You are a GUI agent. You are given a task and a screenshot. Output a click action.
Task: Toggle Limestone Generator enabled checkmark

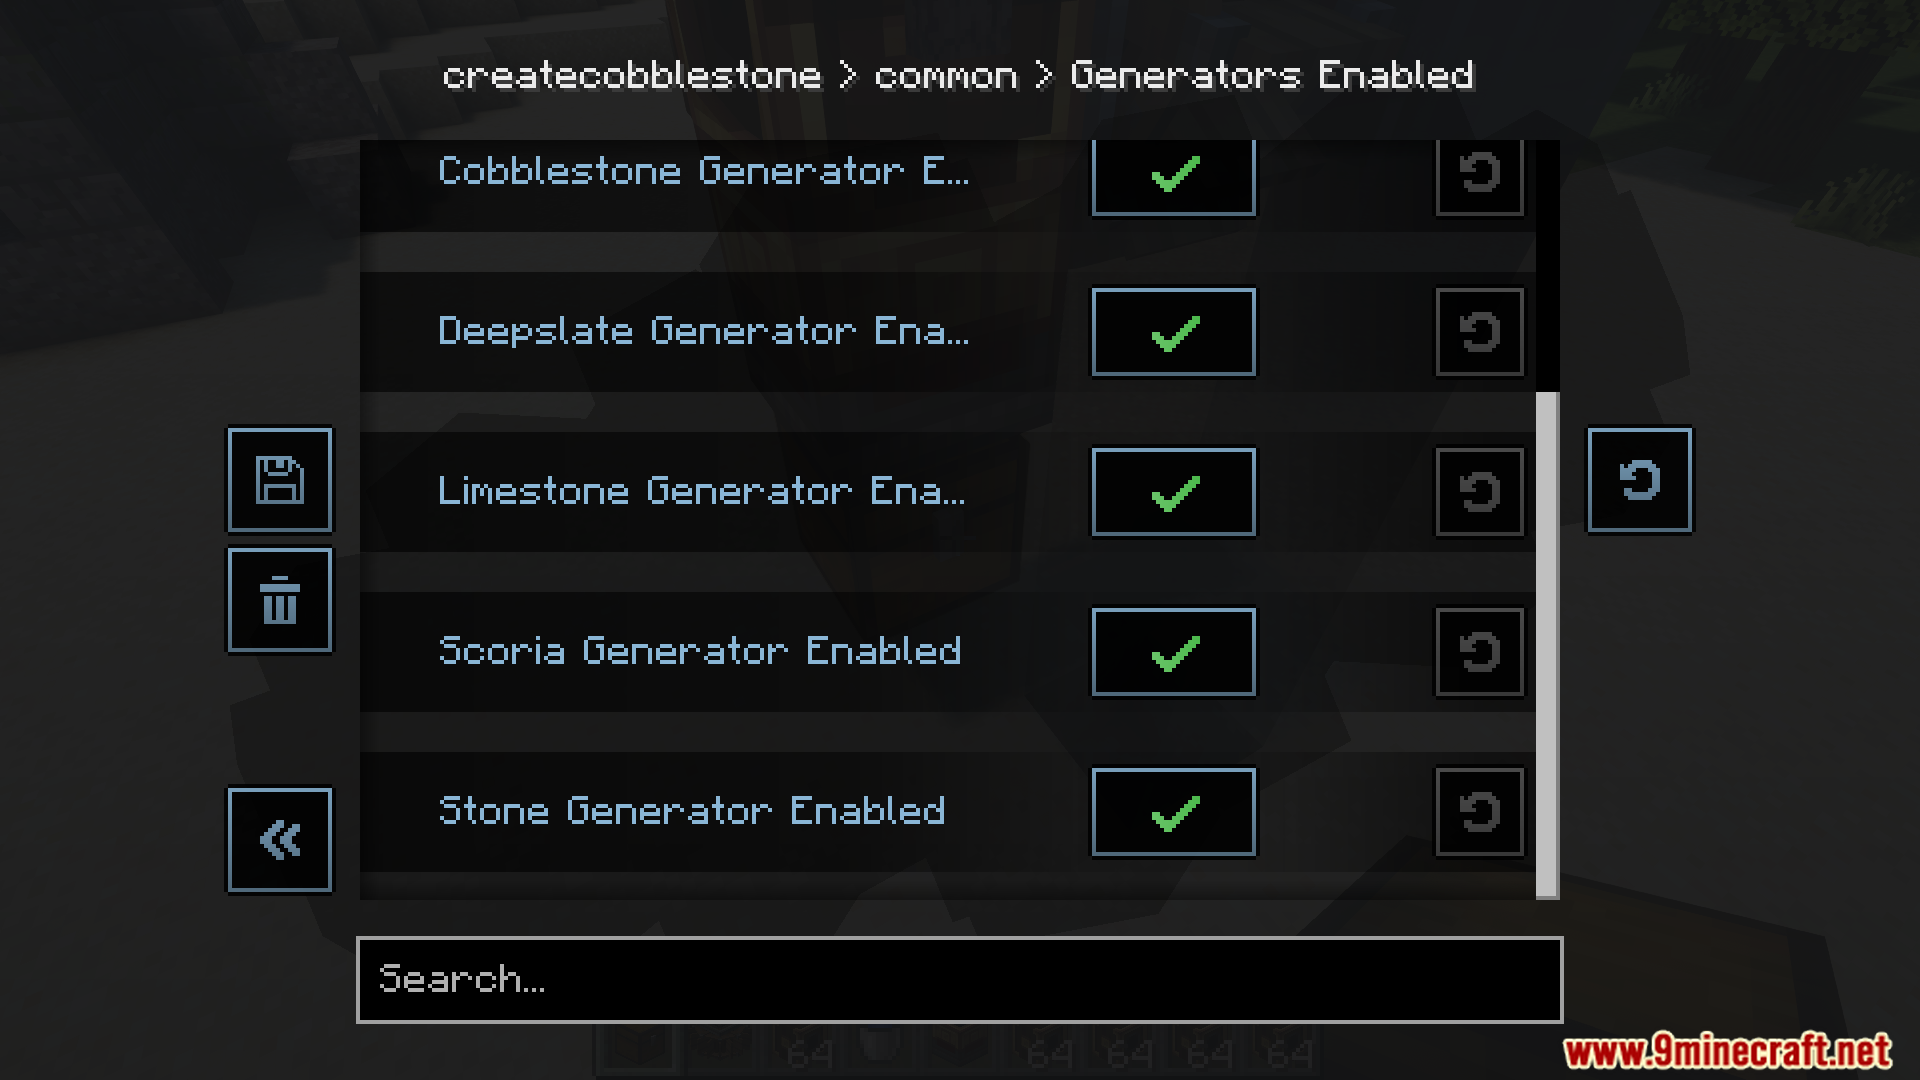tap(1174, 492)
